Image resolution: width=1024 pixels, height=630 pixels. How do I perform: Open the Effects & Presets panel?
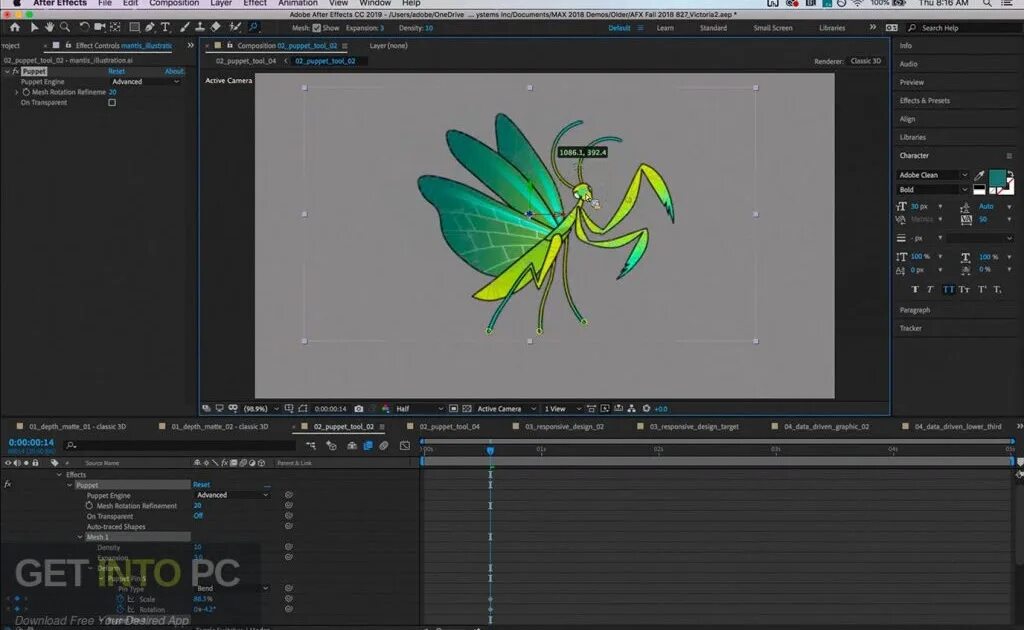[x=925, y=101]
